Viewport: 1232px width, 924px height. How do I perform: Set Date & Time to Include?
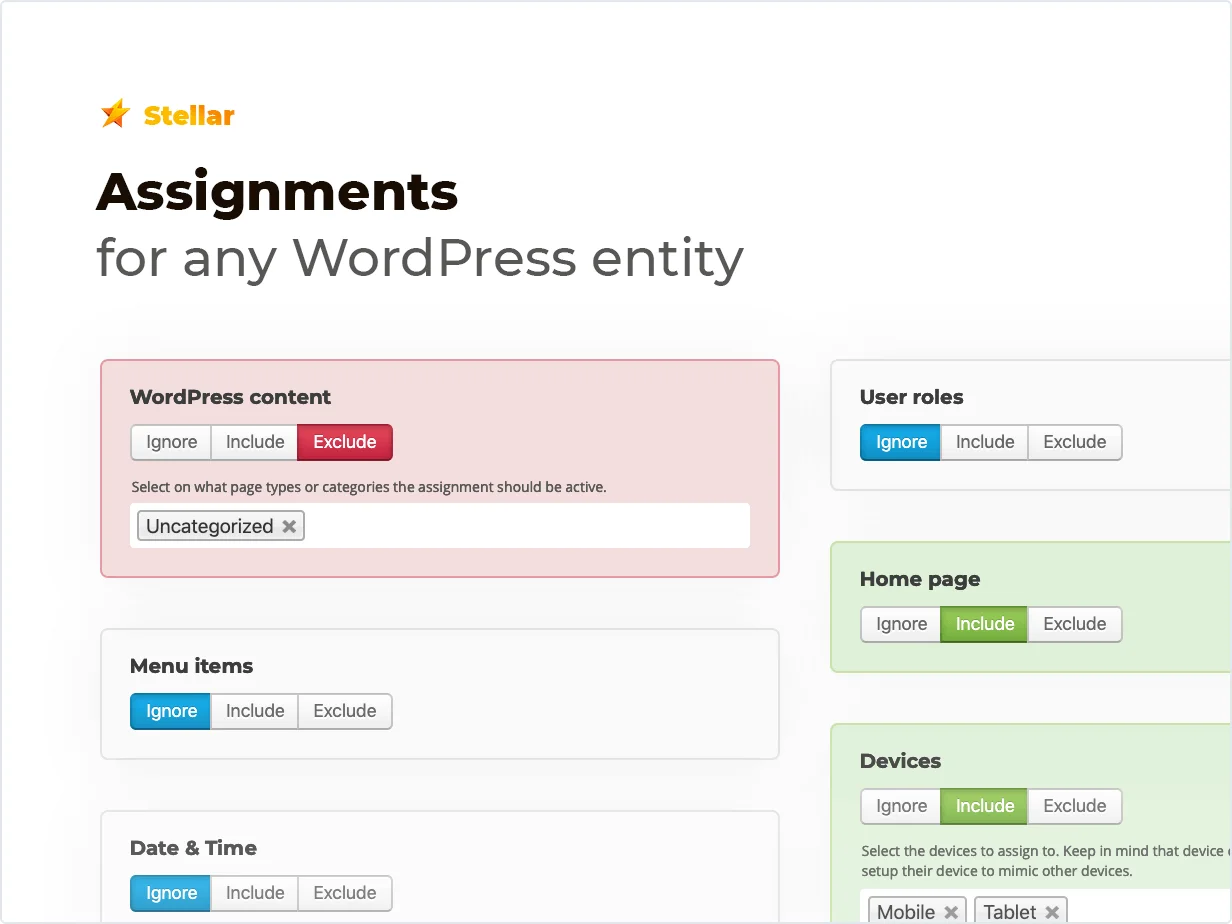(254, 893)
